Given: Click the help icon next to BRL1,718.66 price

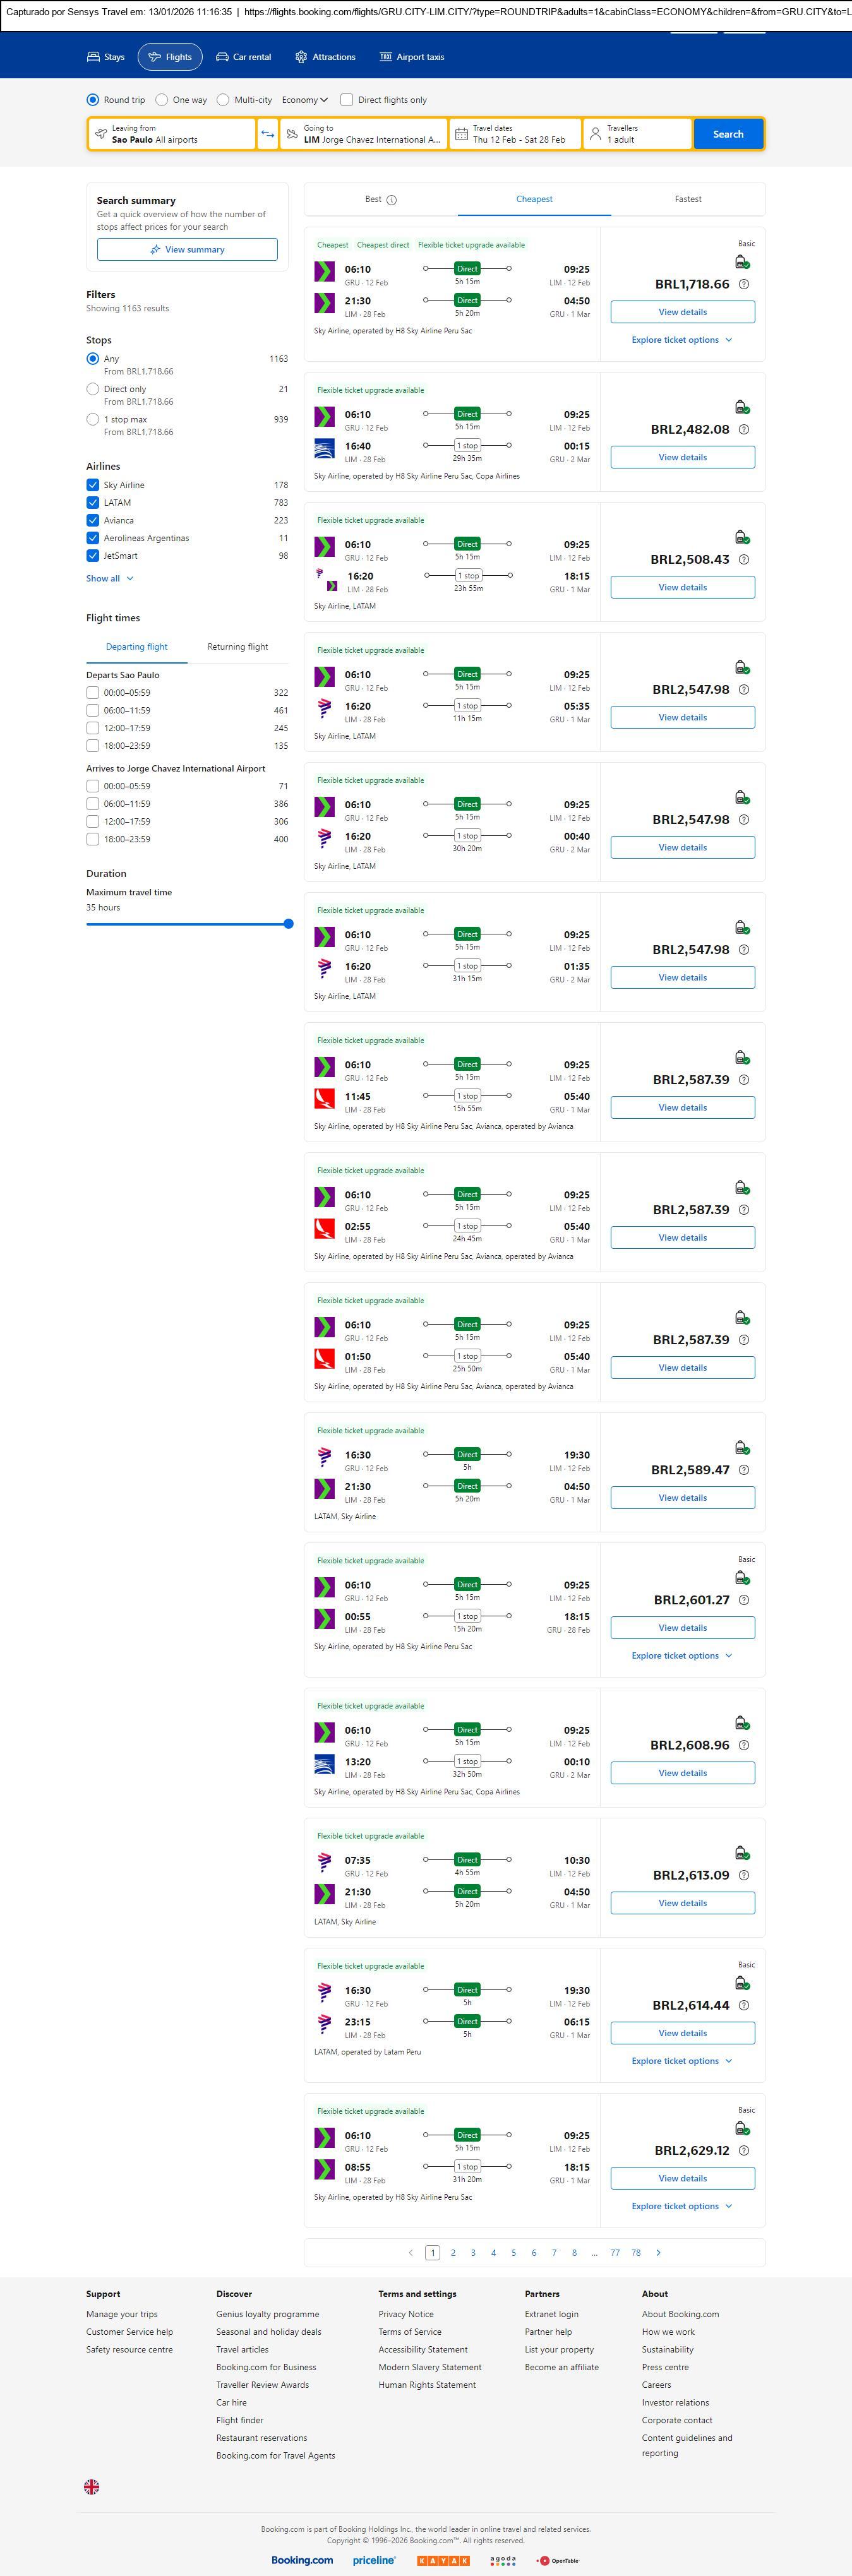Looking at the screenshot, I should pyautogui.click(x=743, y=285).
